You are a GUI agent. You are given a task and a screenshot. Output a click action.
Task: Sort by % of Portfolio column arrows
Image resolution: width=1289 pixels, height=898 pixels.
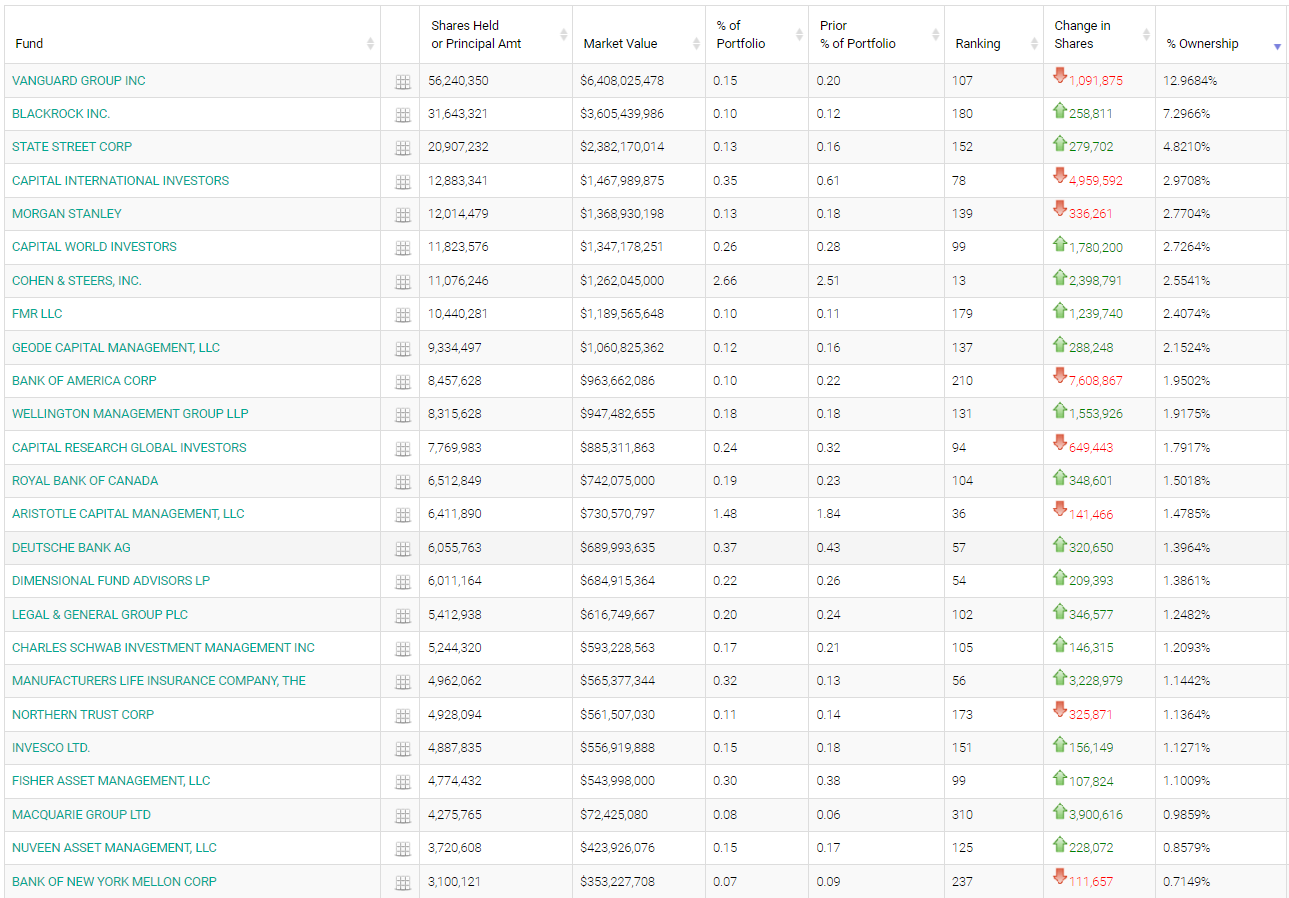799,35
